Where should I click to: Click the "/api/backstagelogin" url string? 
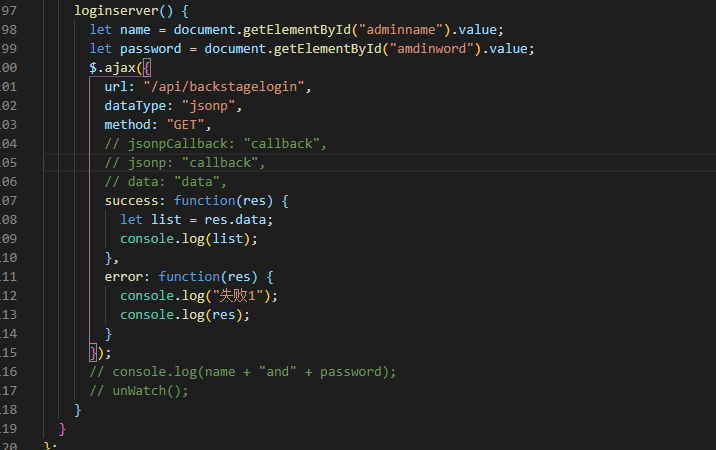click(x=224, y=87)
